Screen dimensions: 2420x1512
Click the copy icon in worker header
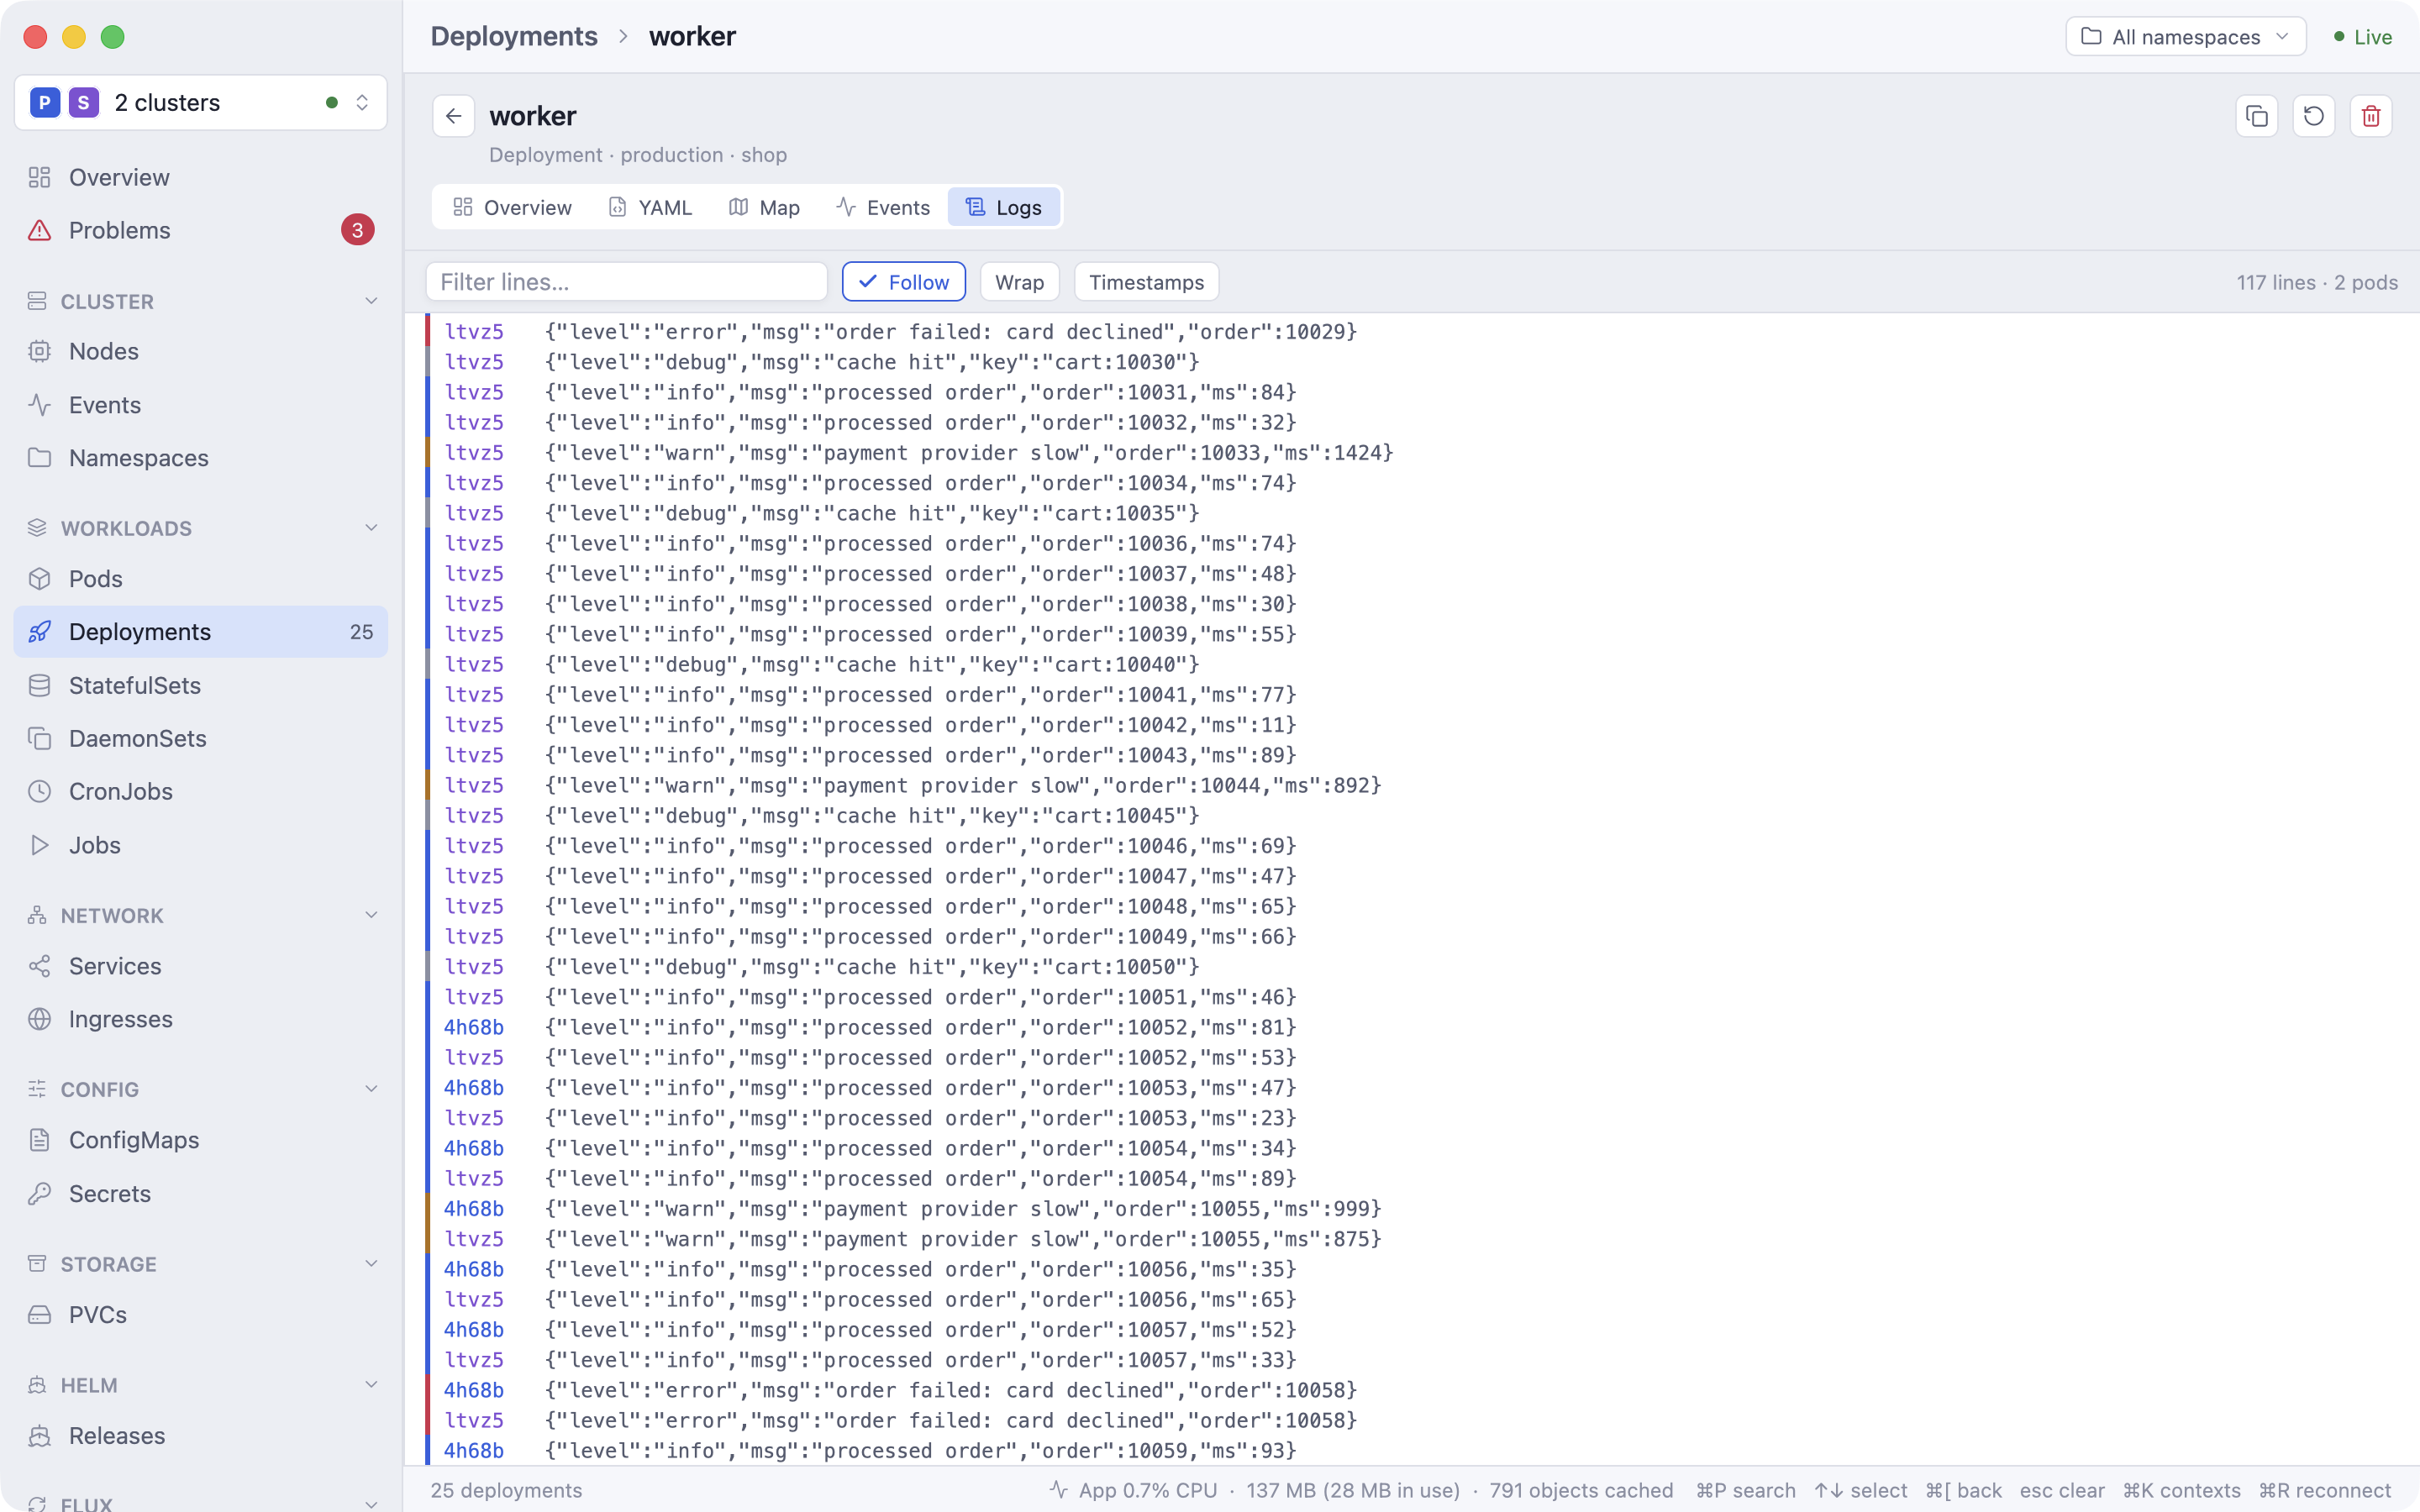(x=2256, y=116)
